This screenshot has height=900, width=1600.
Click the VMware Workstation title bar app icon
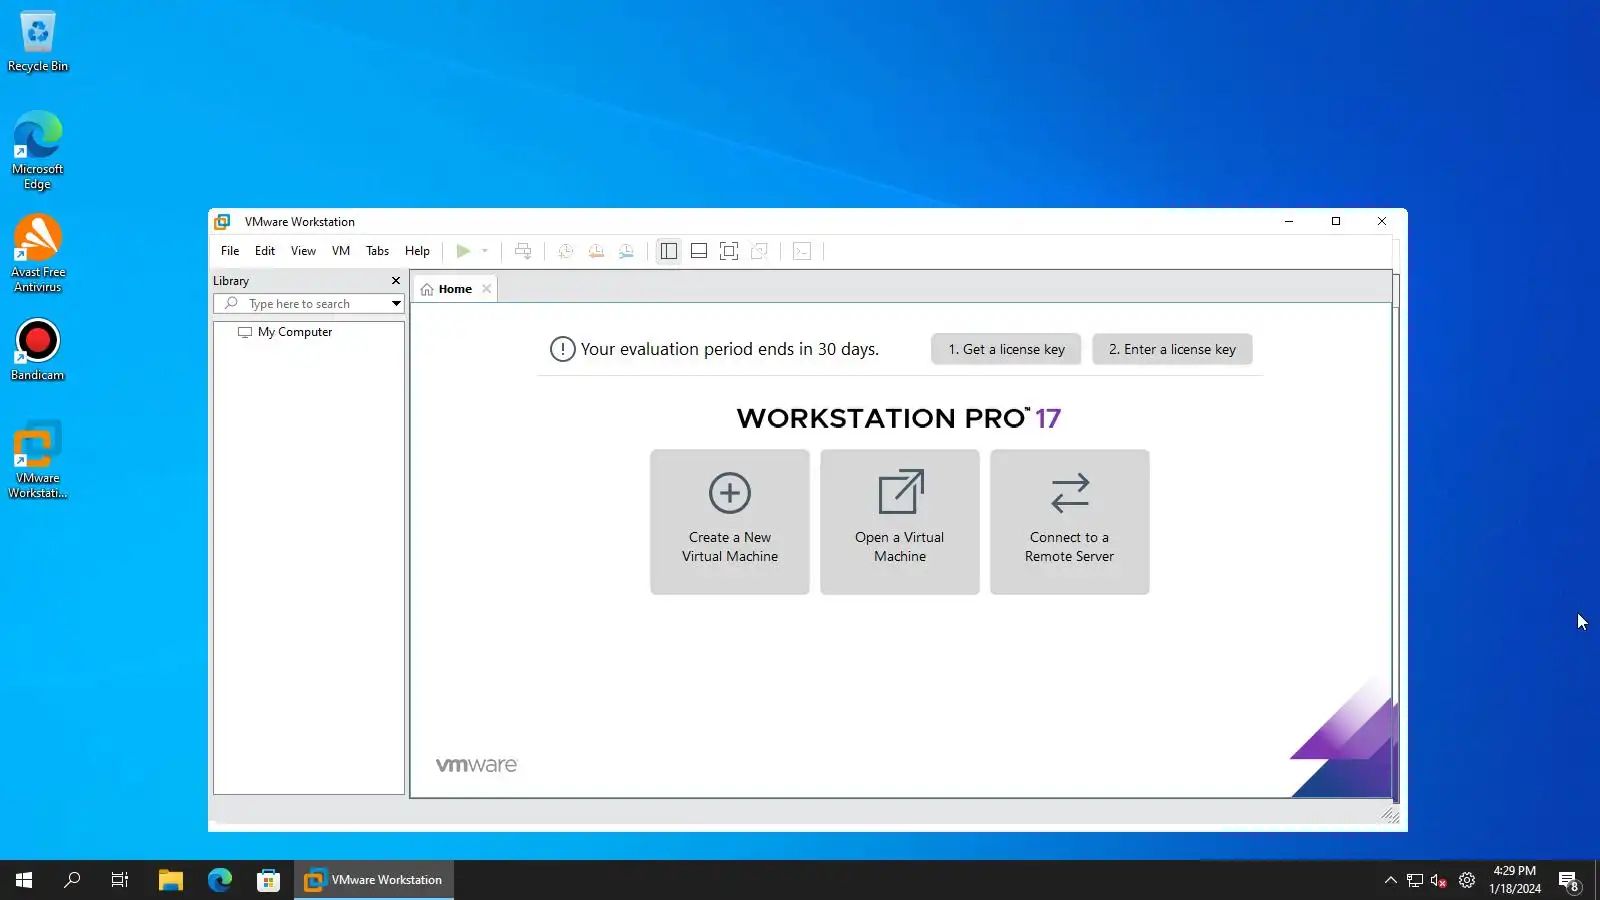(222, 222)
